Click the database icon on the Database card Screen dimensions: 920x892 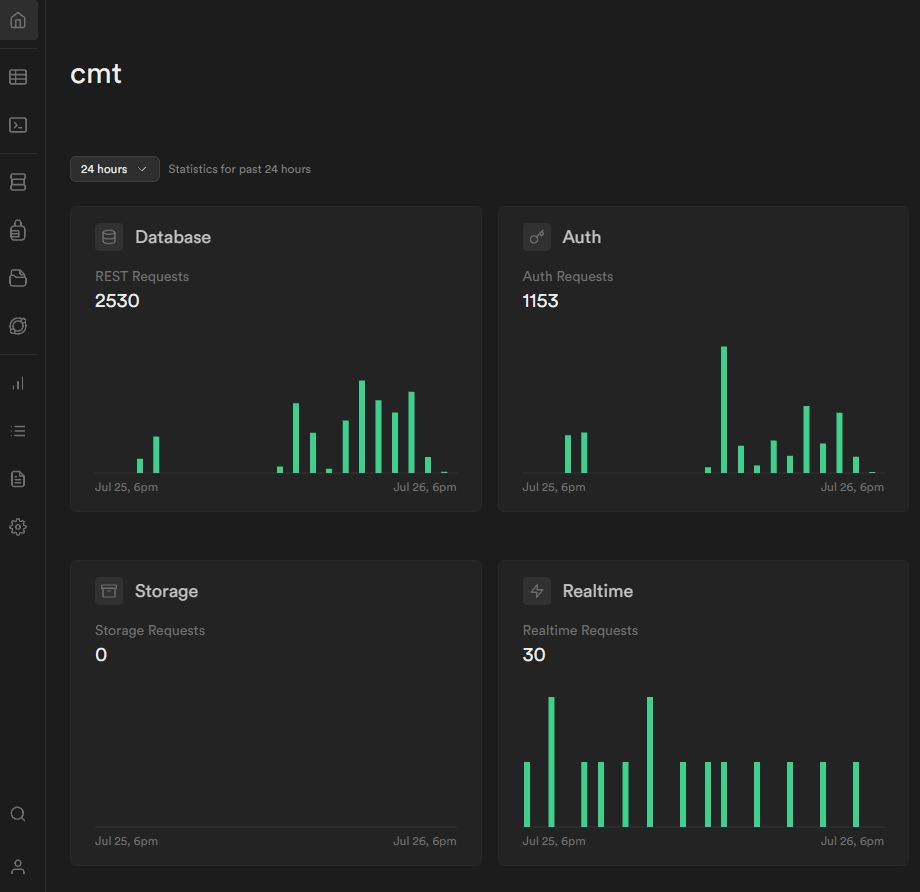point(109,237)
